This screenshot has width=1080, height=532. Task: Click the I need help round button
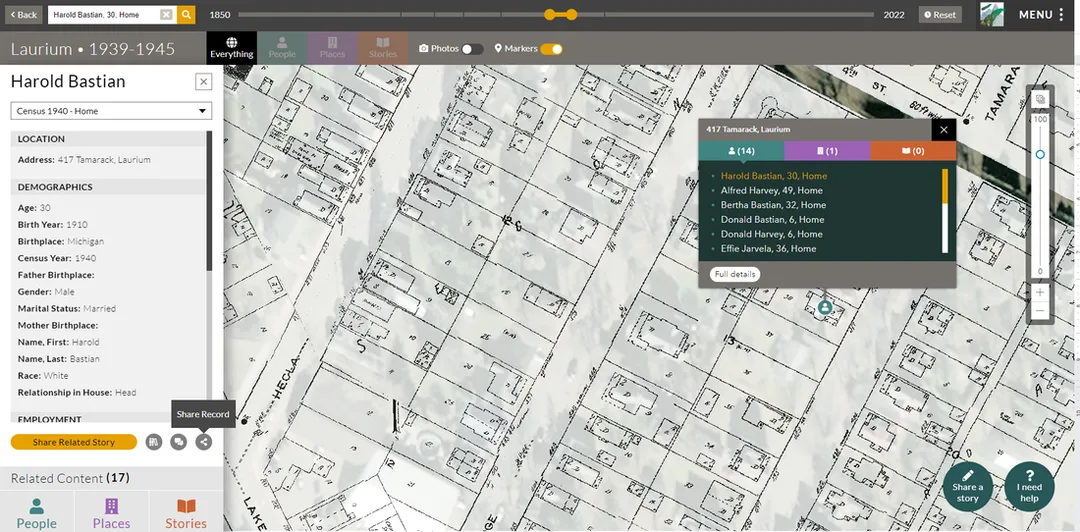1030,487
